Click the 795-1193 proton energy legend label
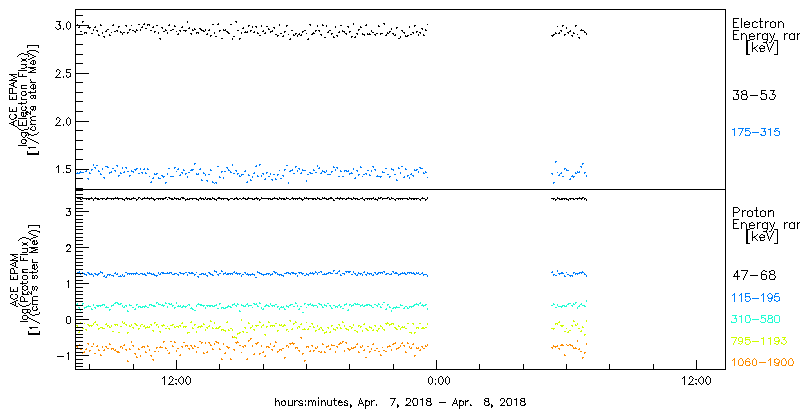The height and width of the screenshot is (410, 800). coord(759,341)
